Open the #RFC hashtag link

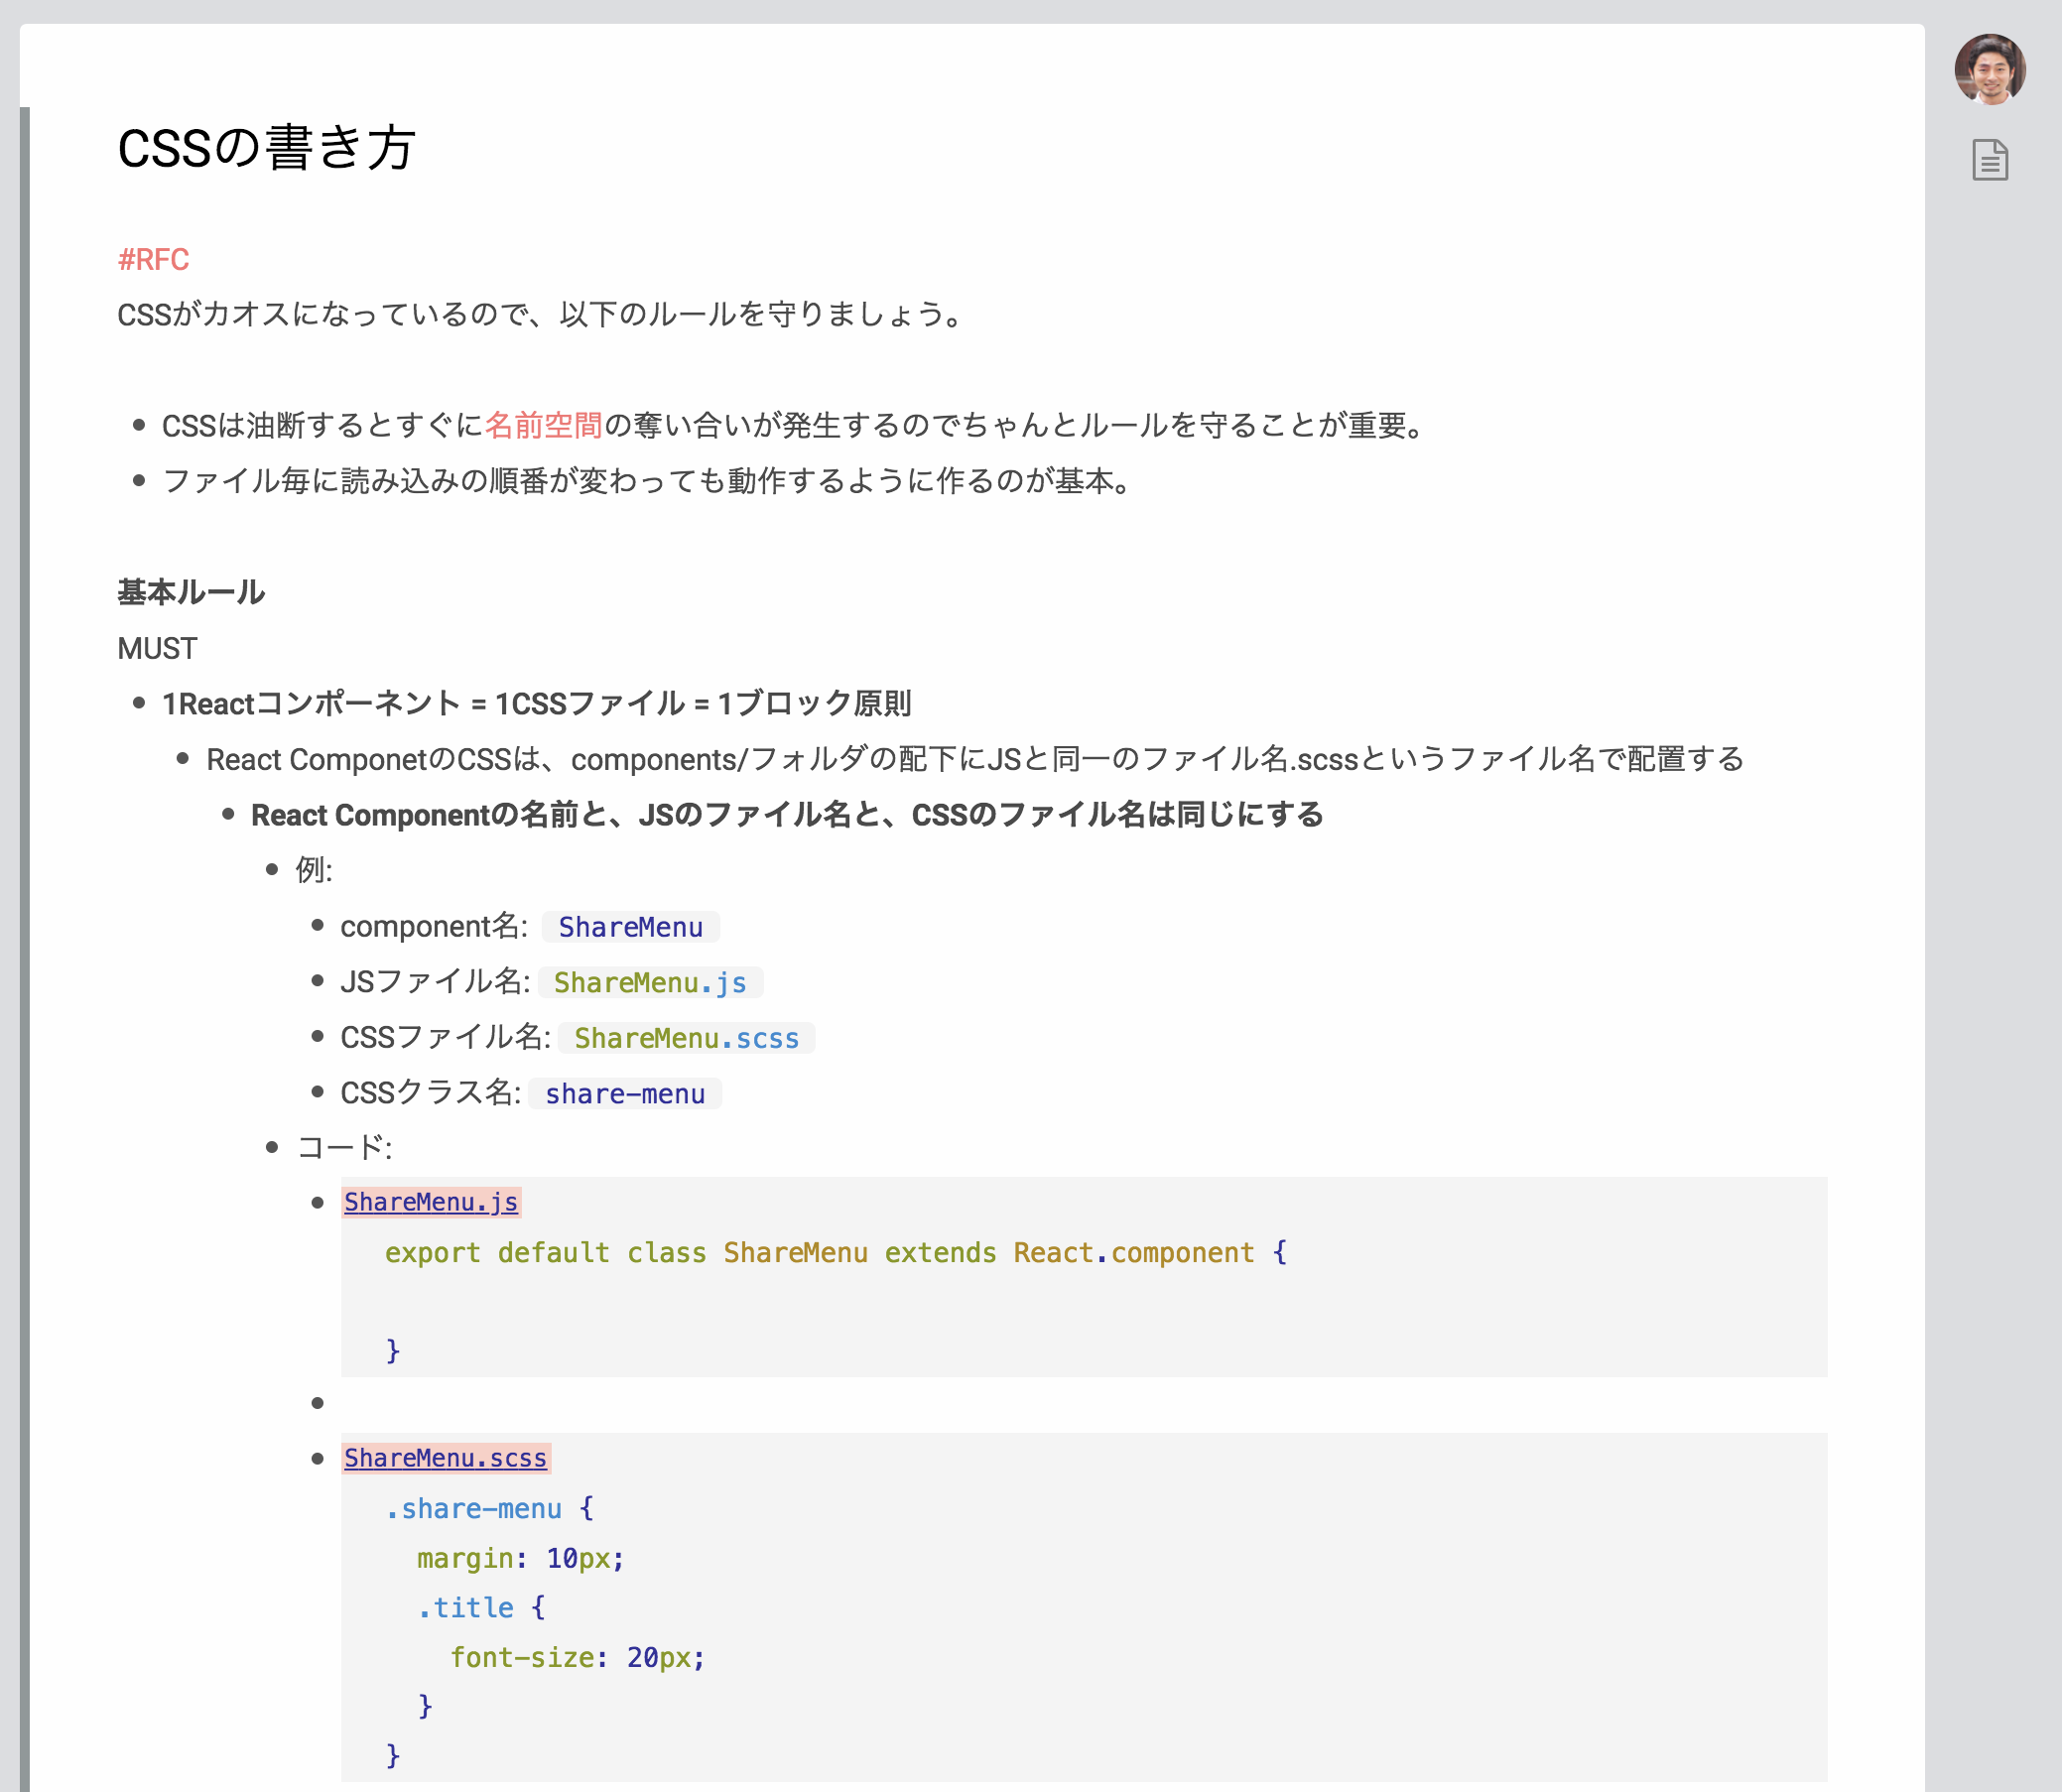tap(153, 260)
